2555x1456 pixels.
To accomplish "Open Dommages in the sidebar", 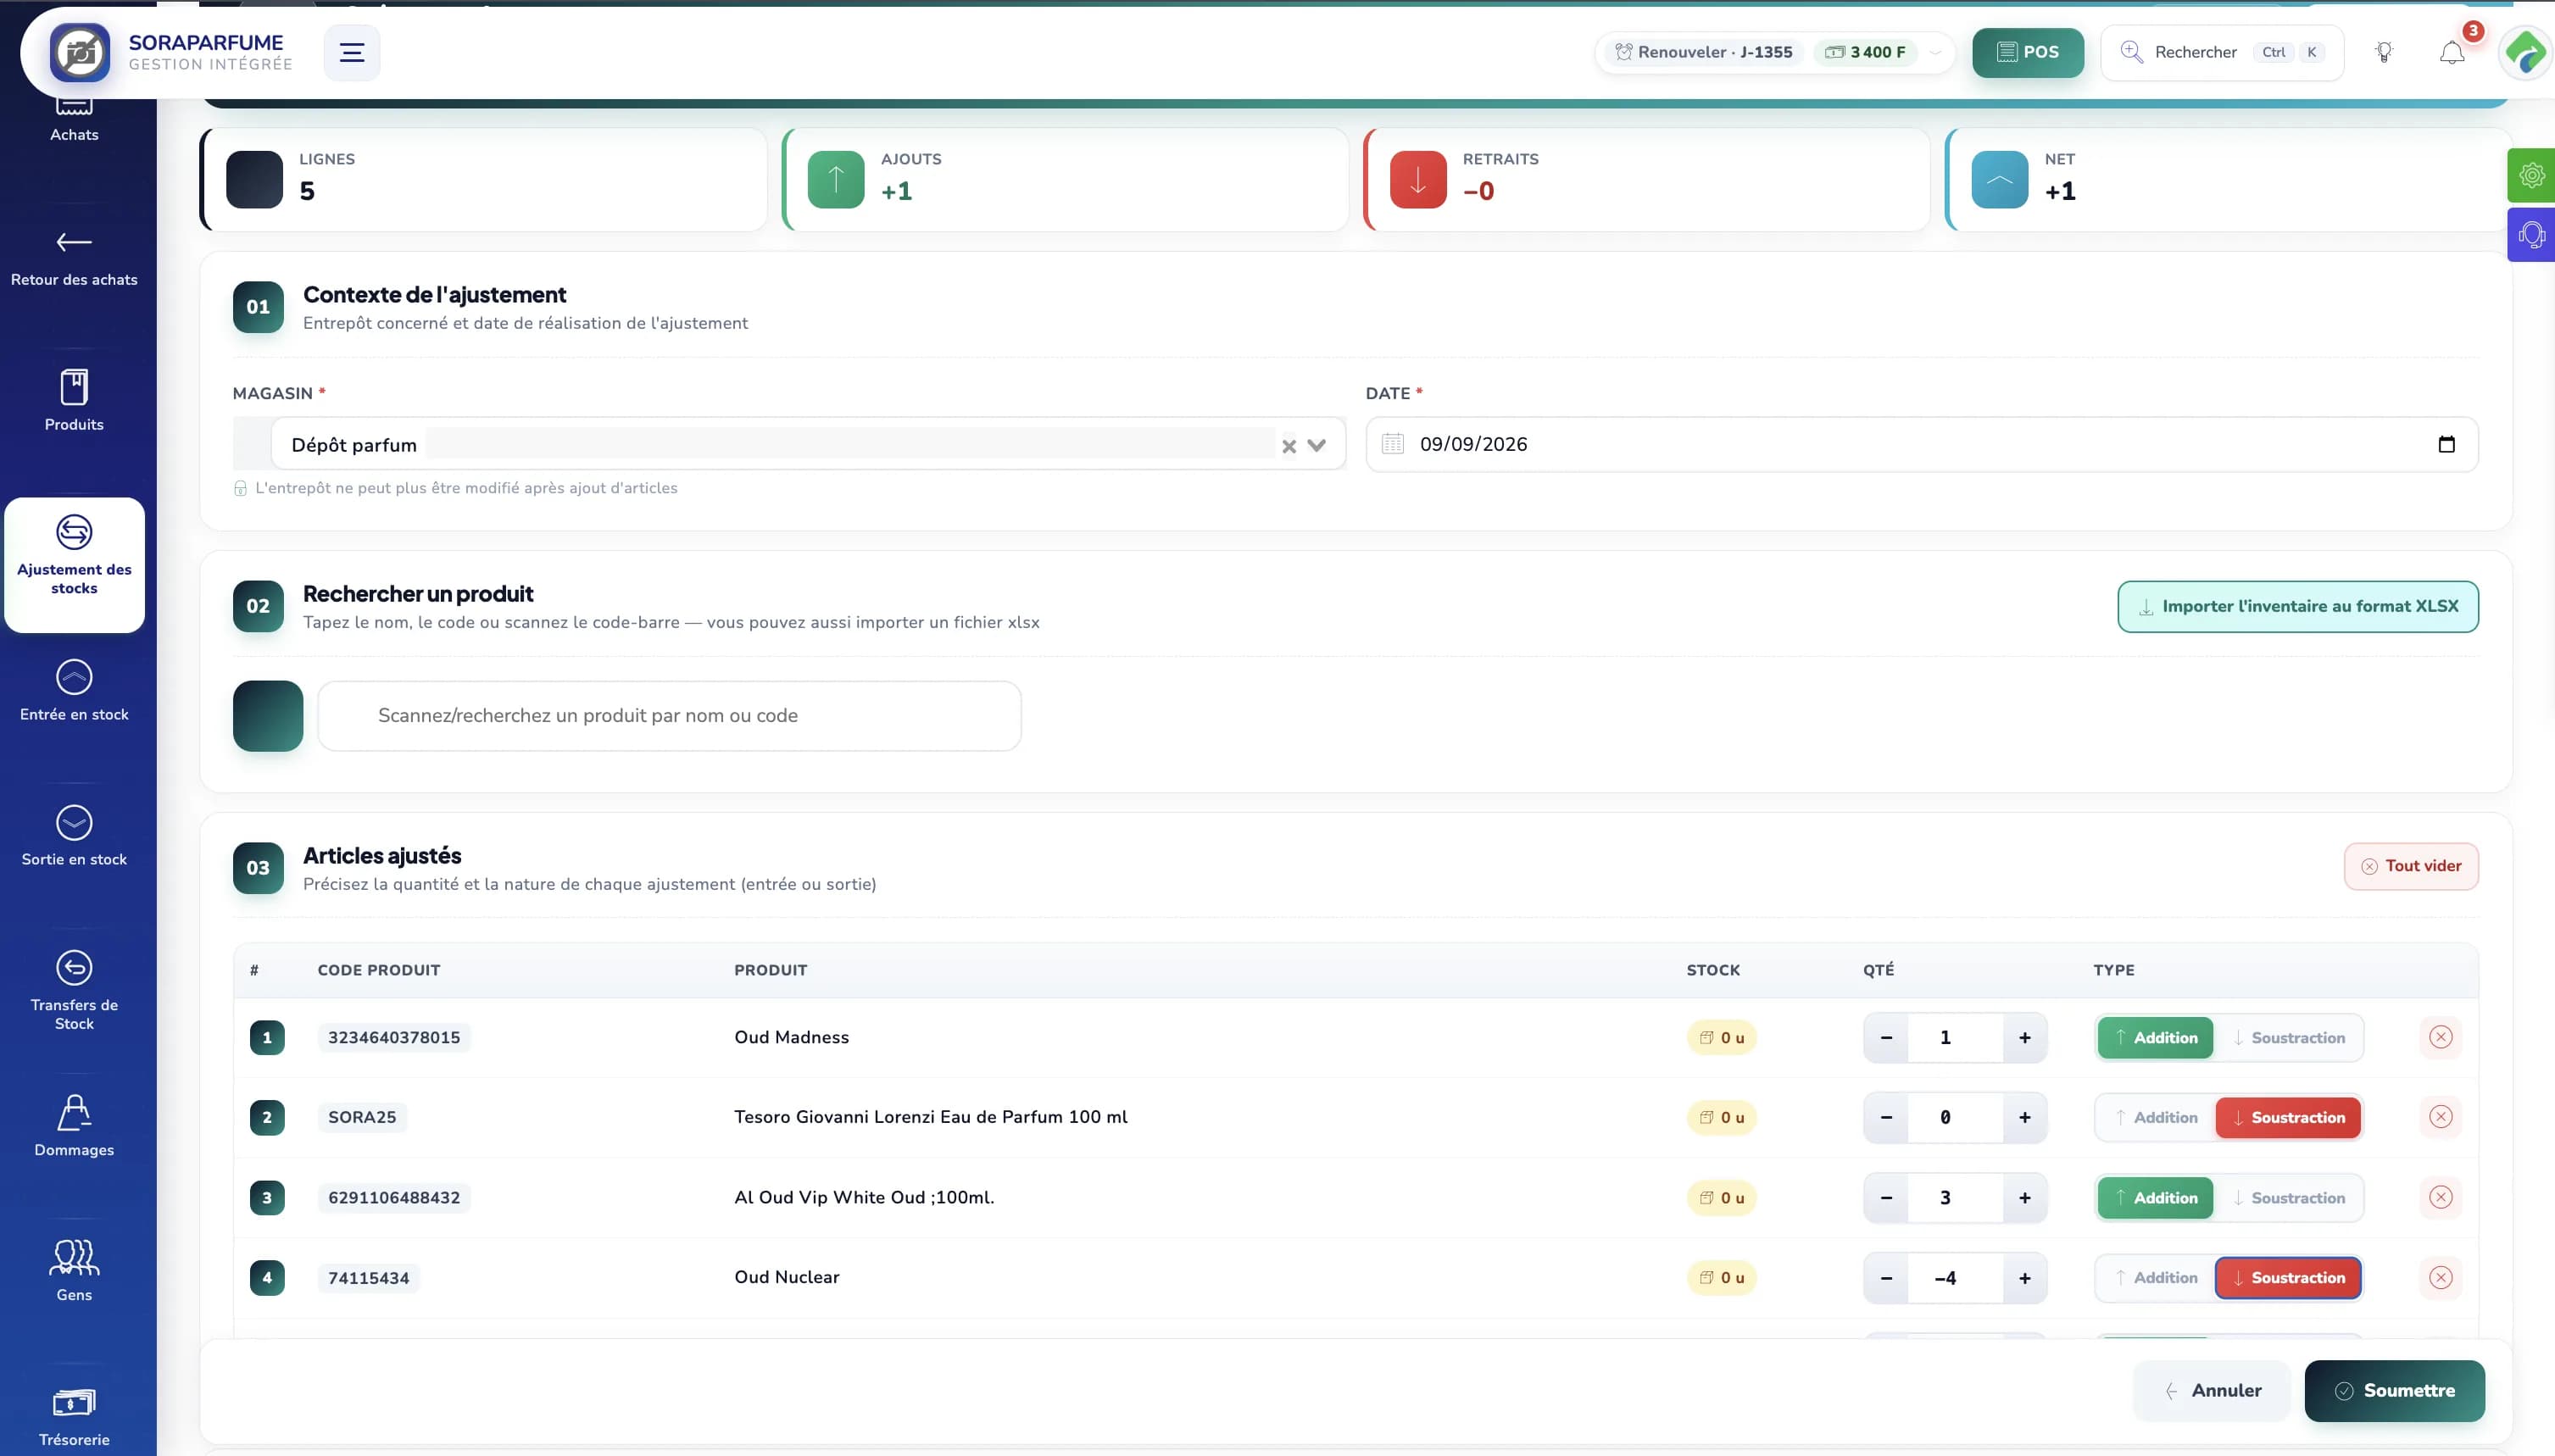I will coord(74,1126).
